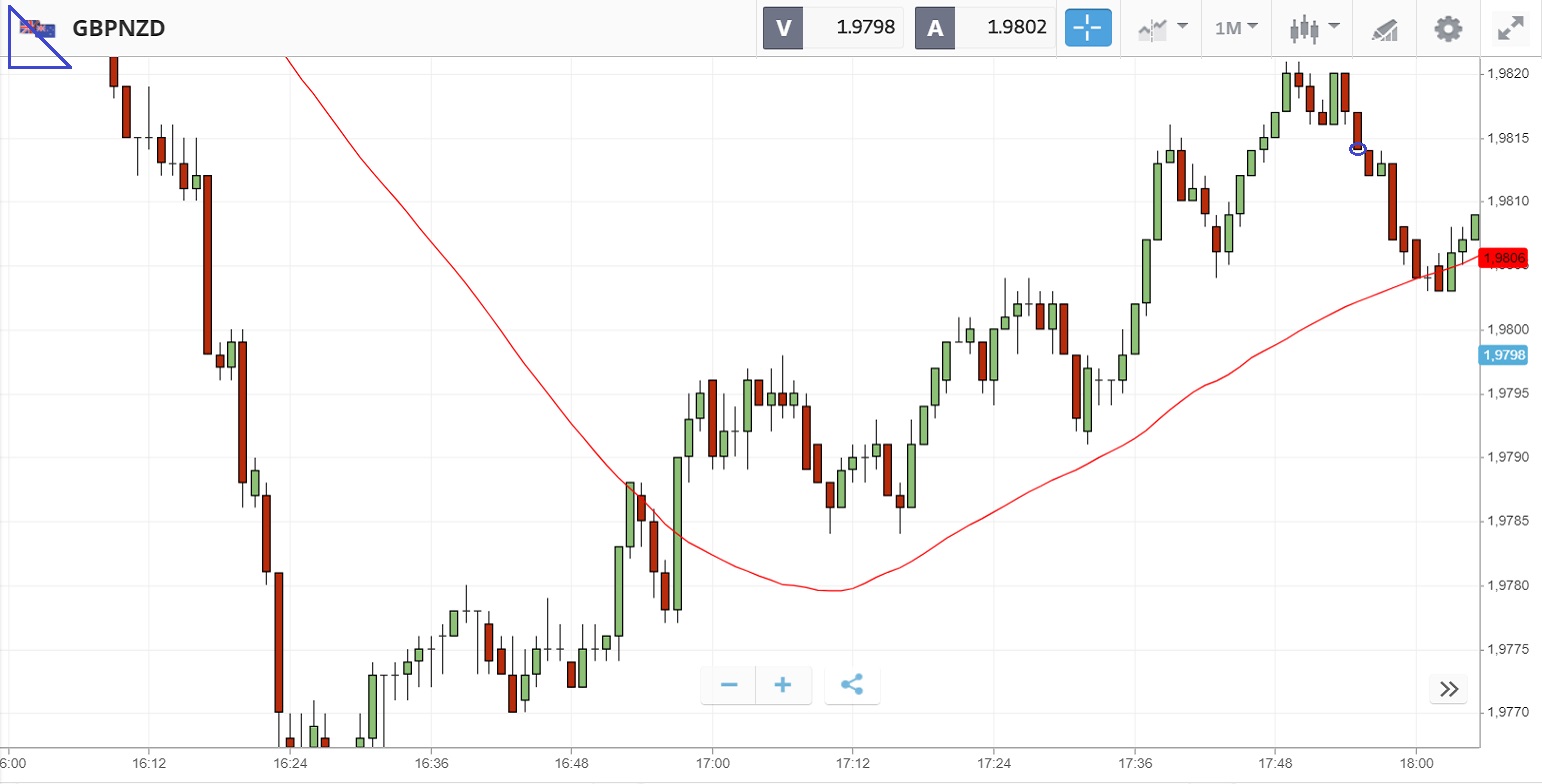Click the GBPNZD flag icon
The width and height of the screenshot is (1542, 784).
coord(40,28)
